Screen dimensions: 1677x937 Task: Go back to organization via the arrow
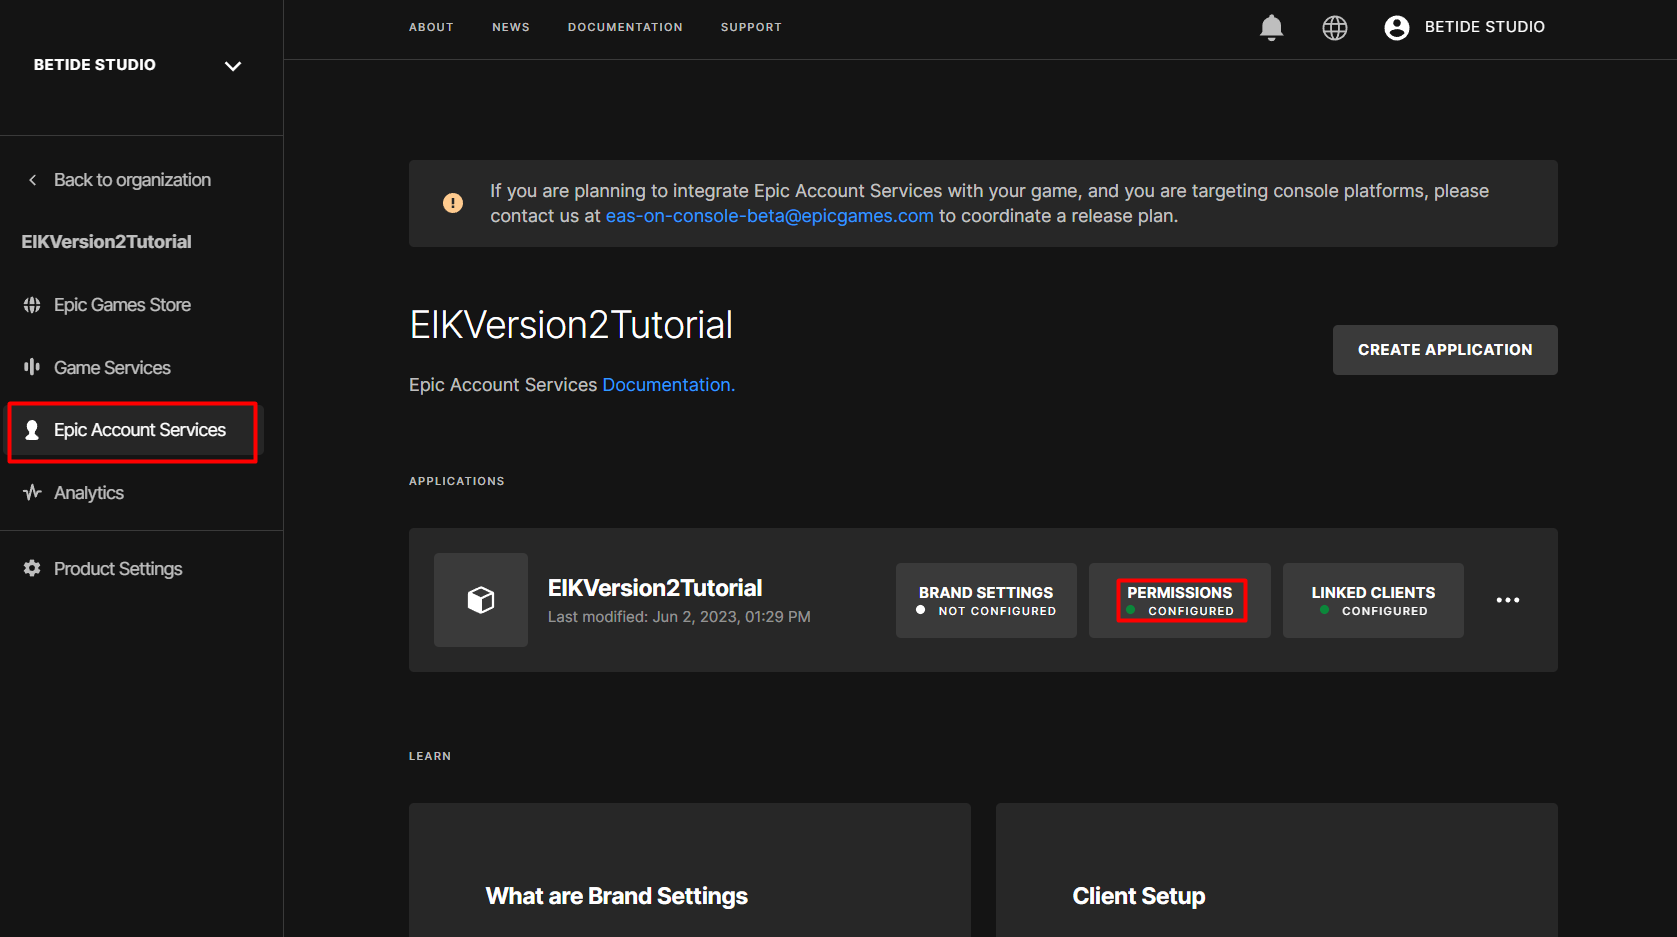coord(33,180)
